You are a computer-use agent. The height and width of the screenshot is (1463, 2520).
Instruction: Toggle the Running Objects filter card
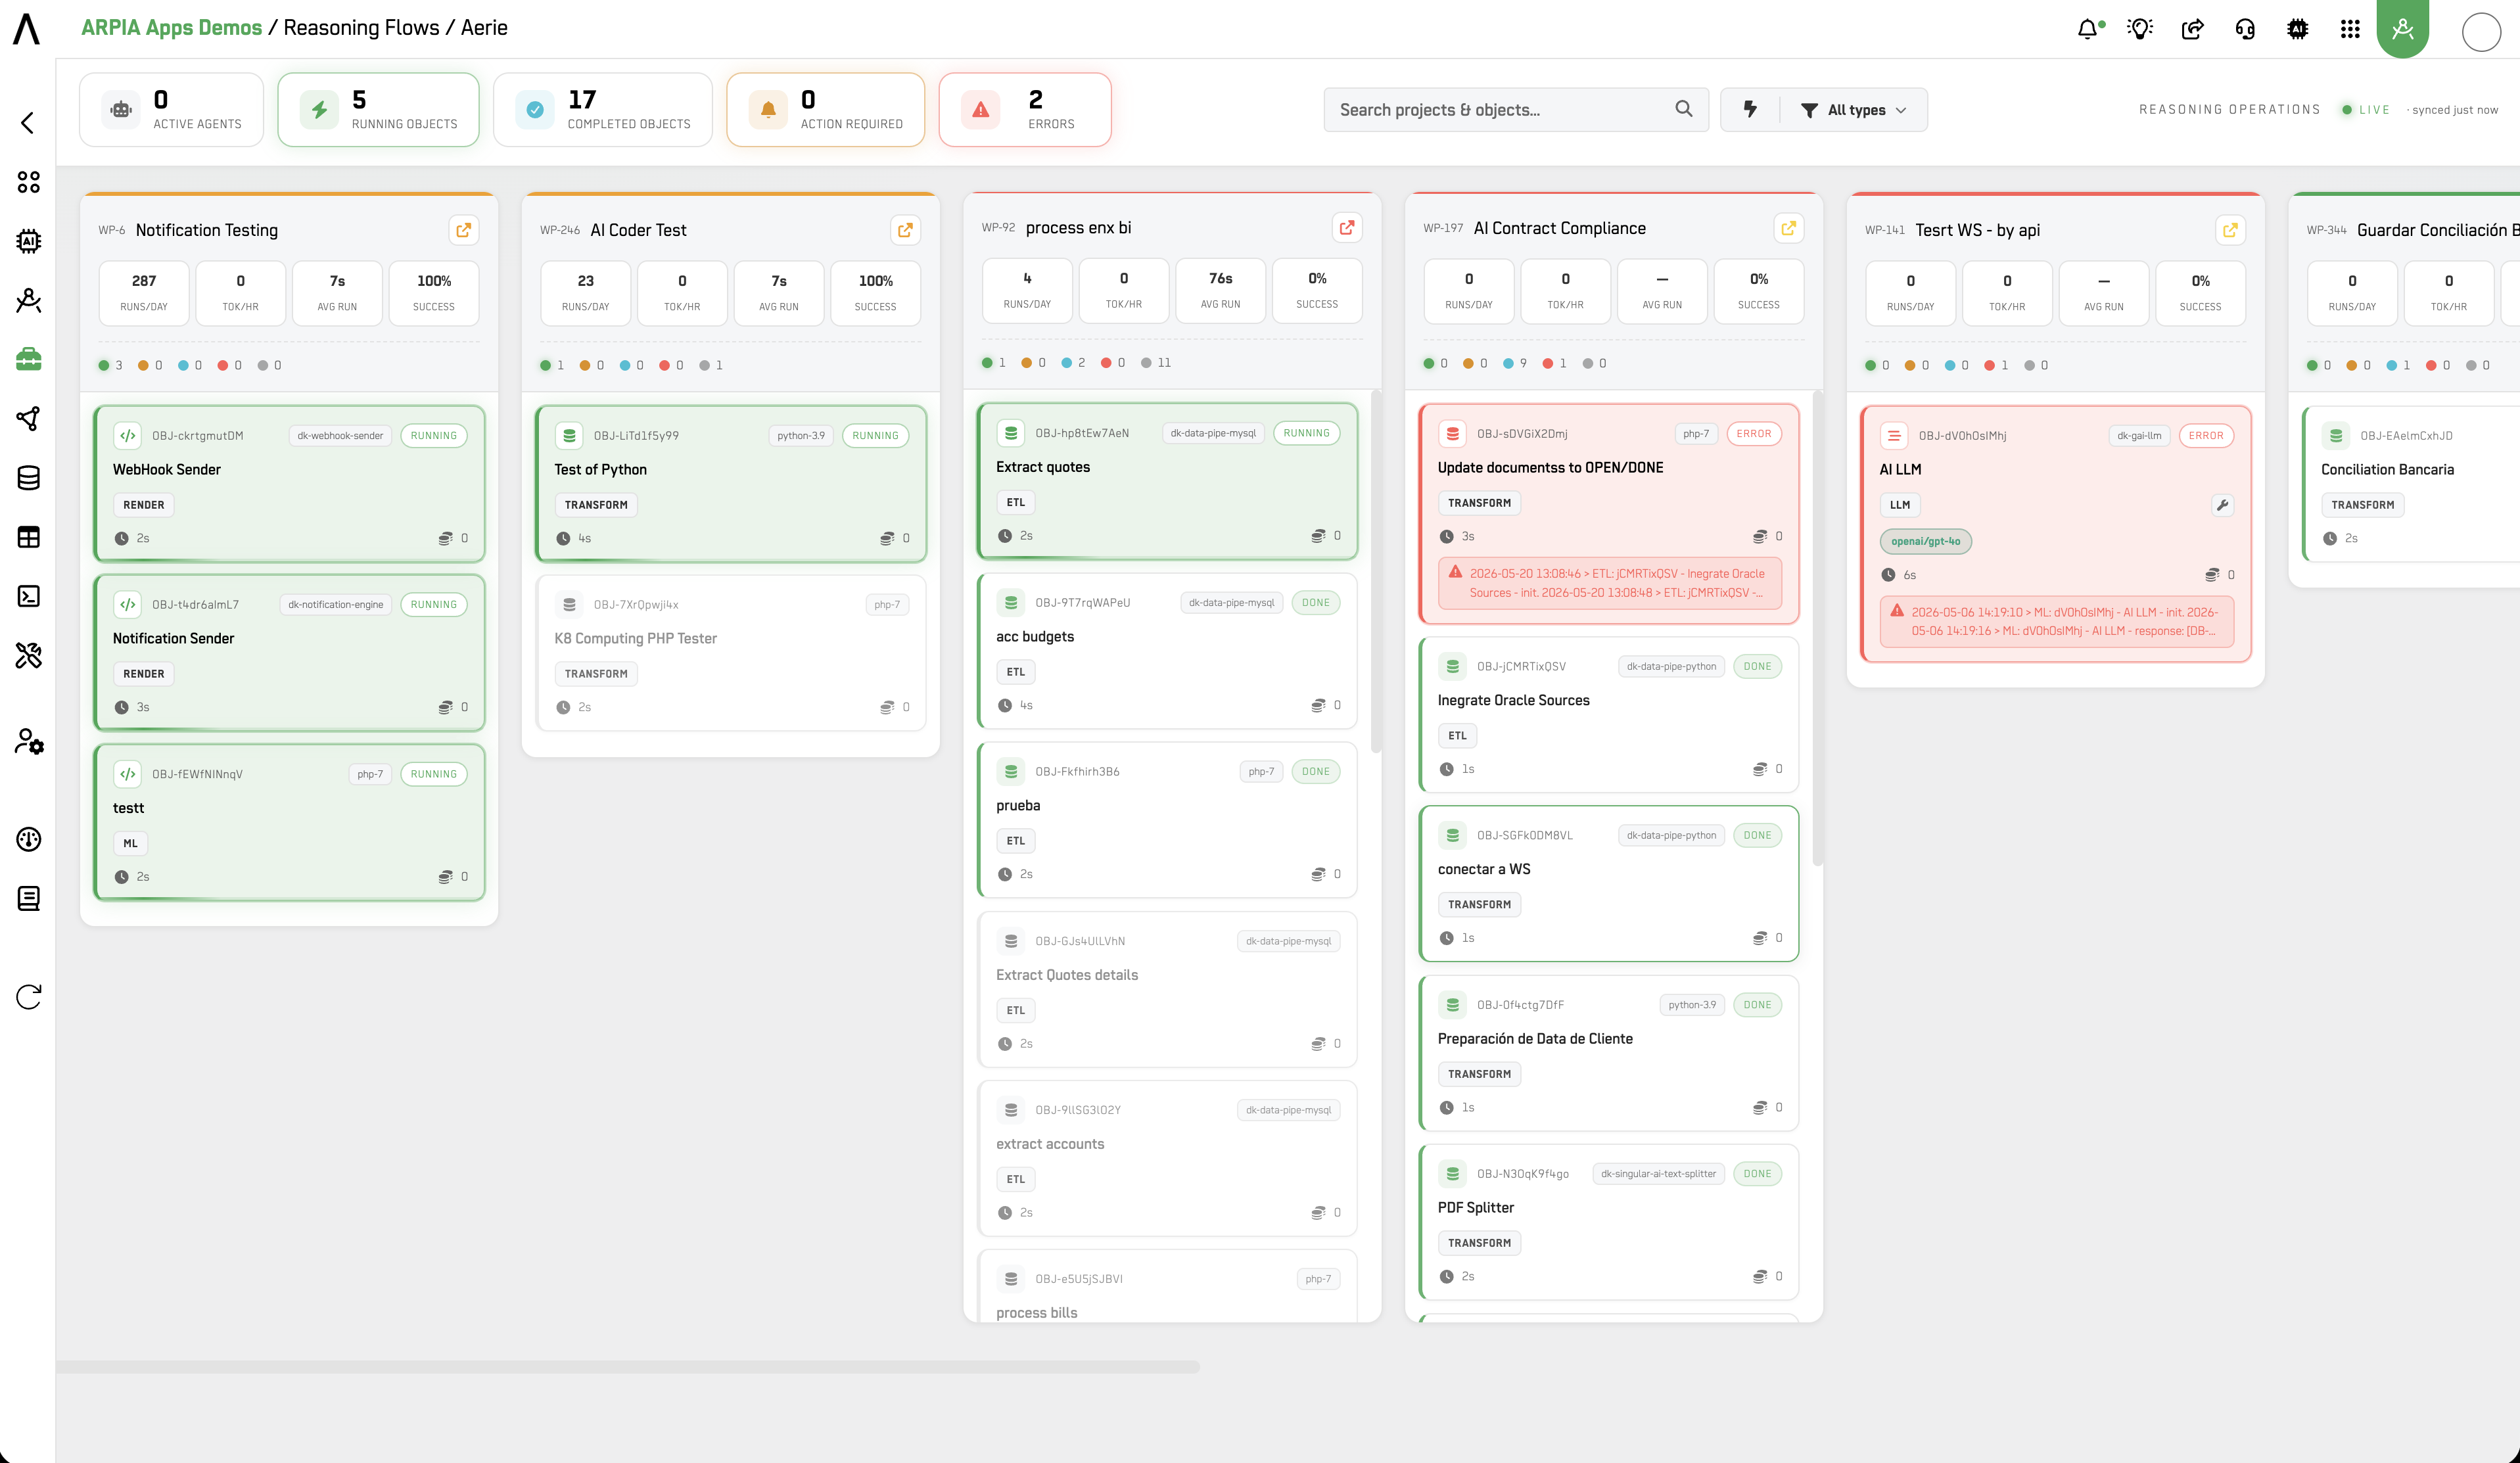pos(379,110)
